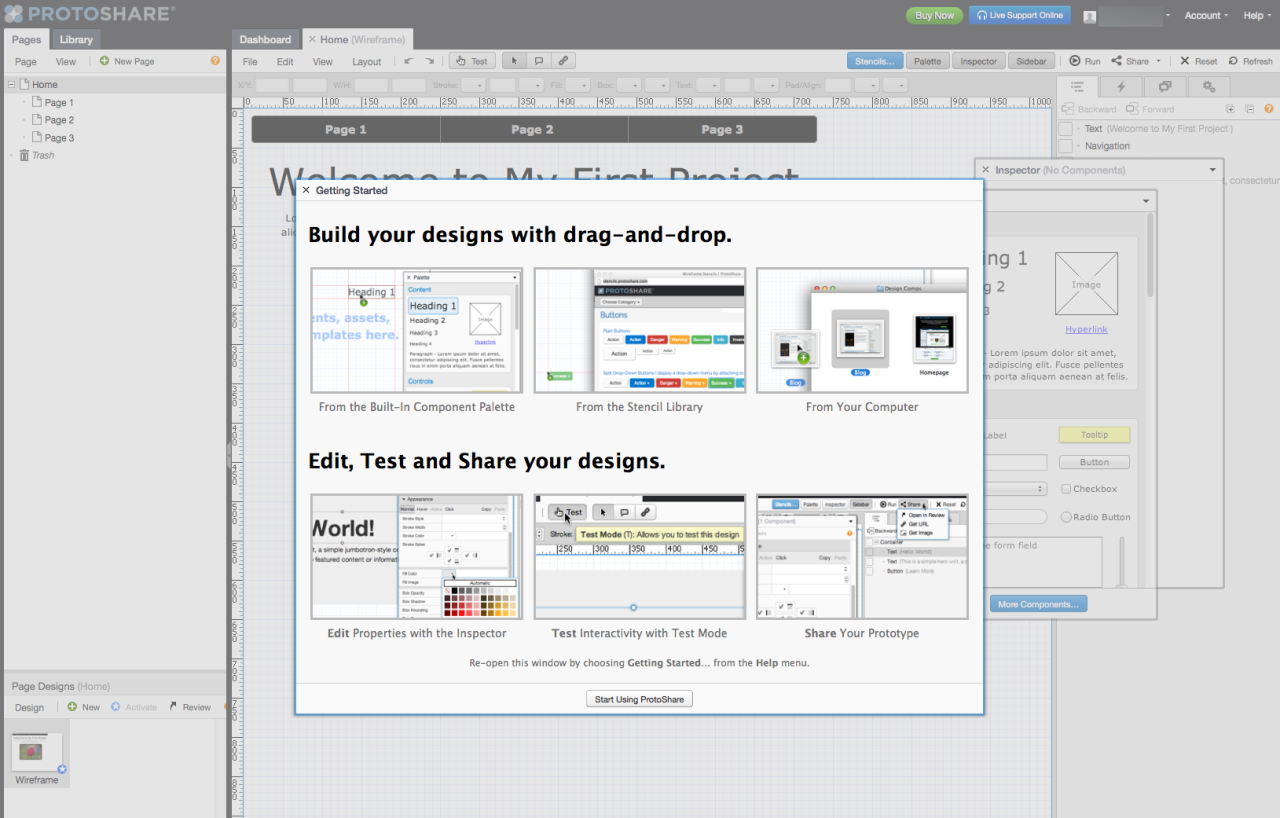
Task: Select the comment annotation tool
Action: tap(539, 61)
